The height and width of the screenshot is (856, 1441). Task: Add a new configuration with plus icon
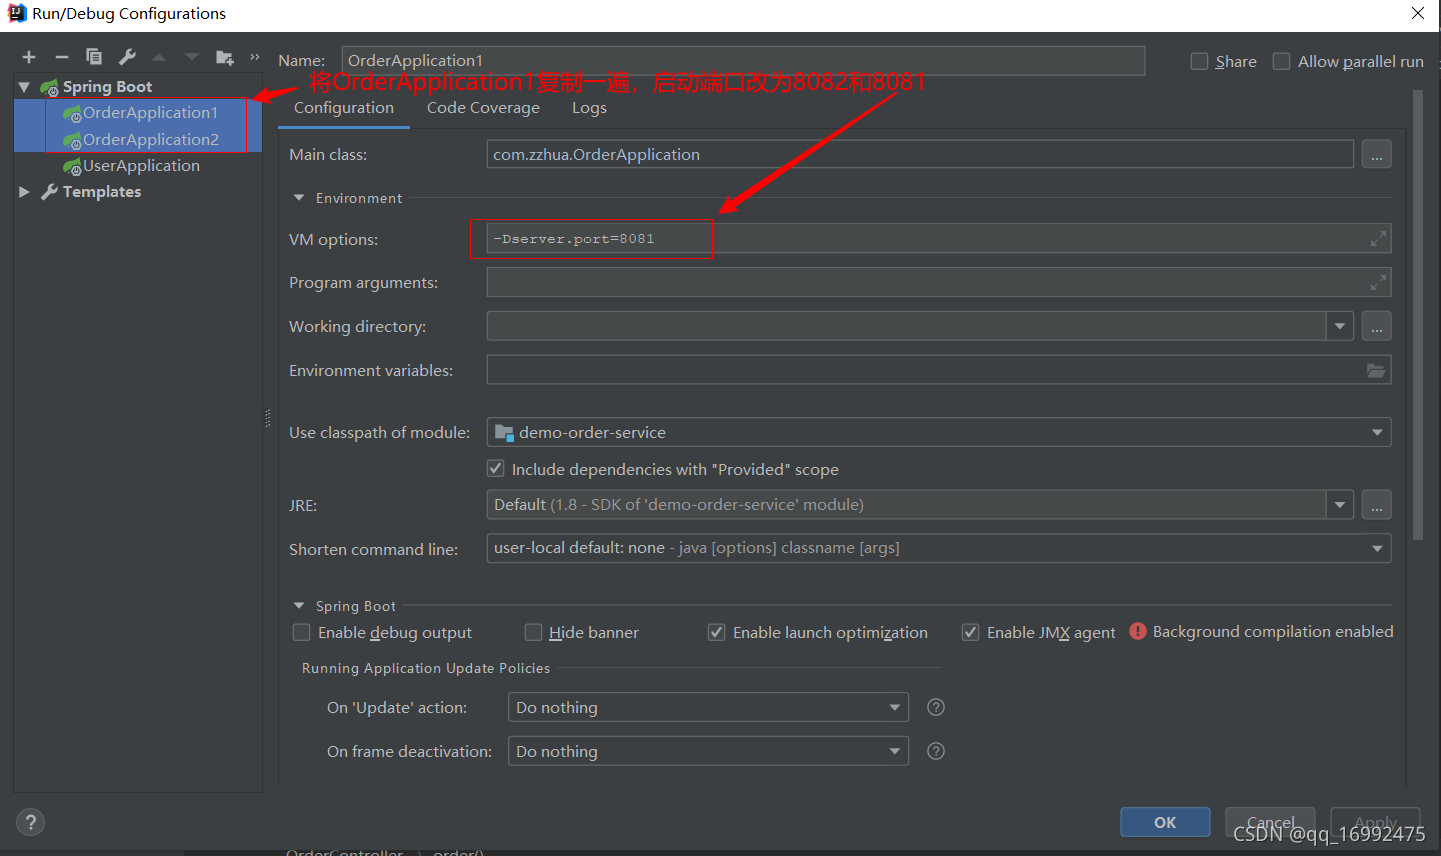[x=29, y=57]
